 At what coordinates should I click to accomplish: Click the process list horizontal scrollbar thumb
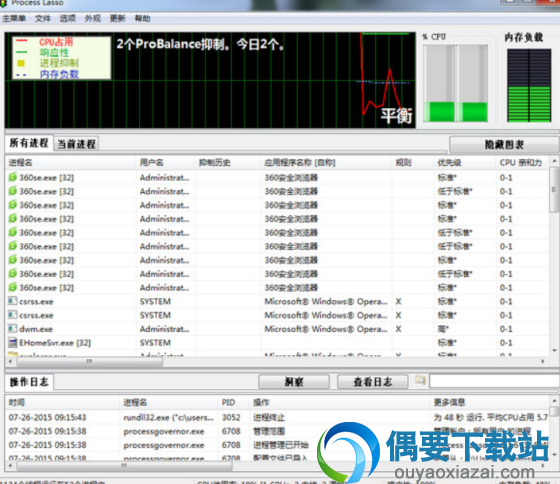coord(89,362)
